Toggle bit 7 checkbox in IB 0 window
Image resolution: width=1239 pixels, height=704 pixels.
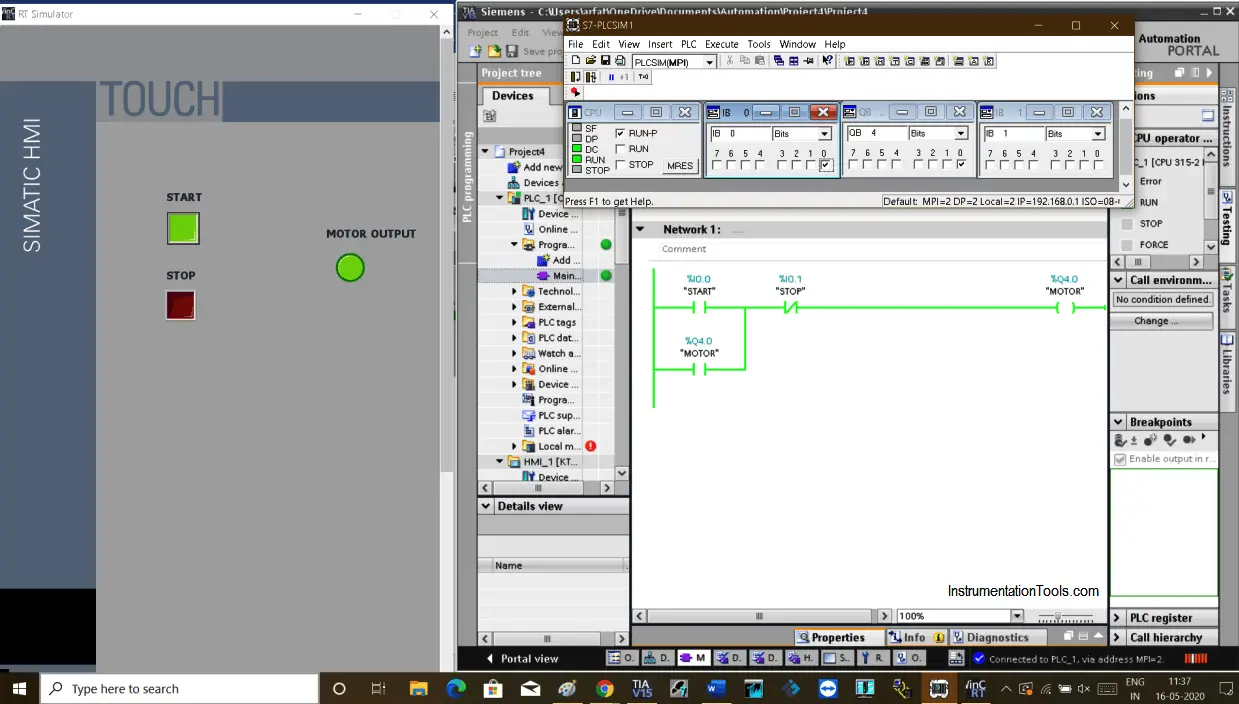(716, 165)
